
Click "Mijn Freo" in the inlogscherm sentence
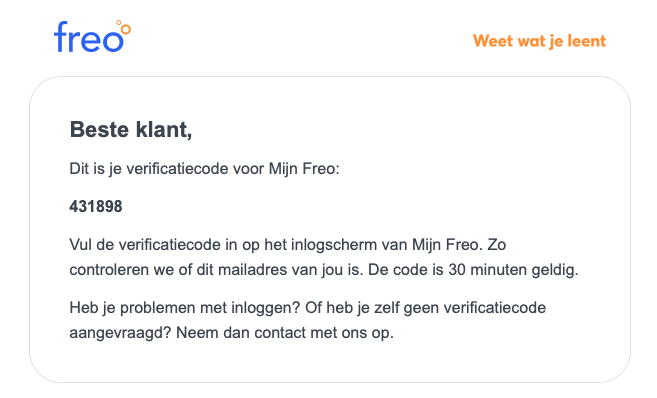[x=445, y=245]
